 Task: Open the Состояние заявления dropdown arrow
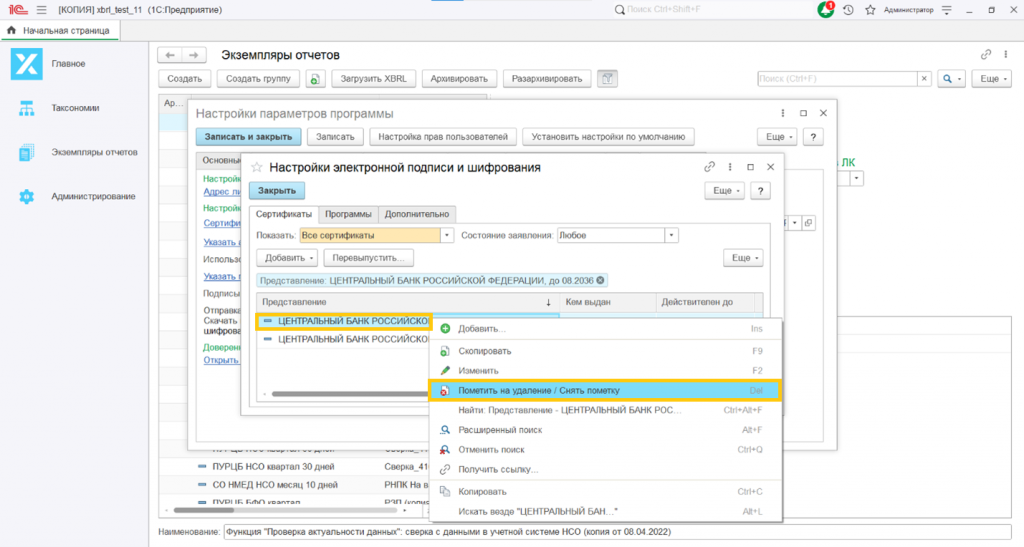coord(671,236)
